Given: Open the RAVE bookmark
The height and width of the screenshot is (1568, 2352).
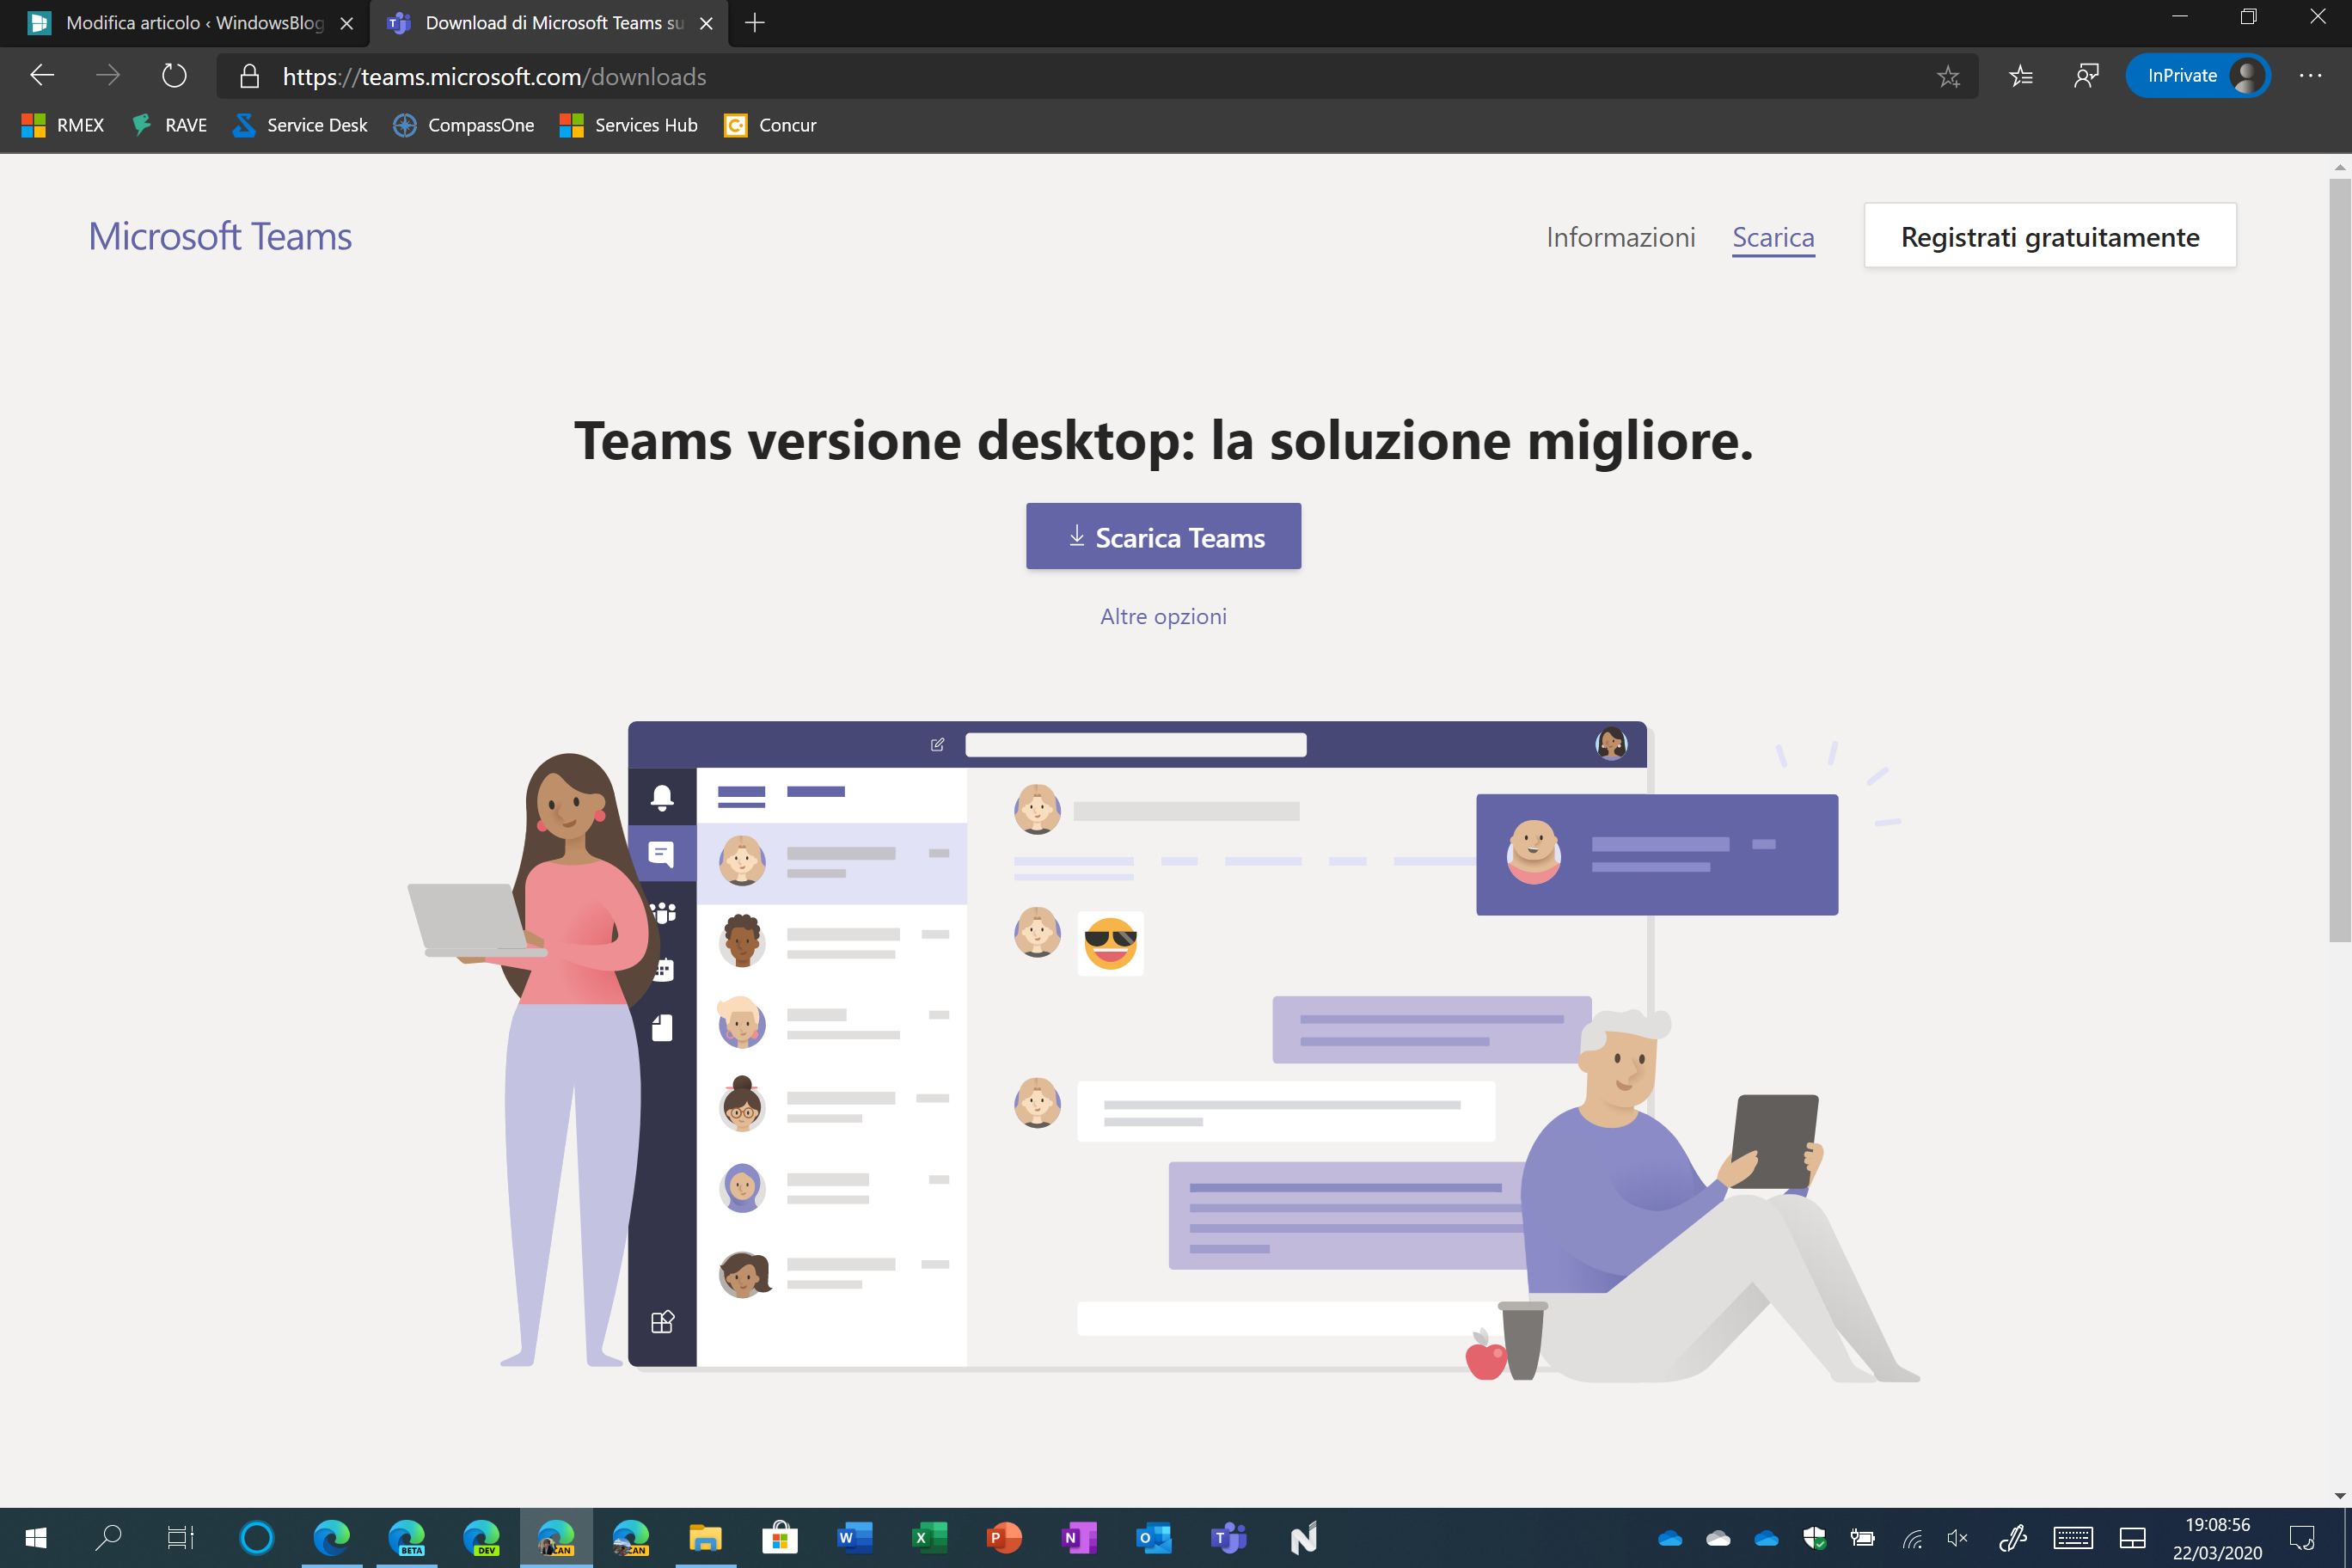Looking at the screenshot, I should pyautogui.click(x=170, y=125).
